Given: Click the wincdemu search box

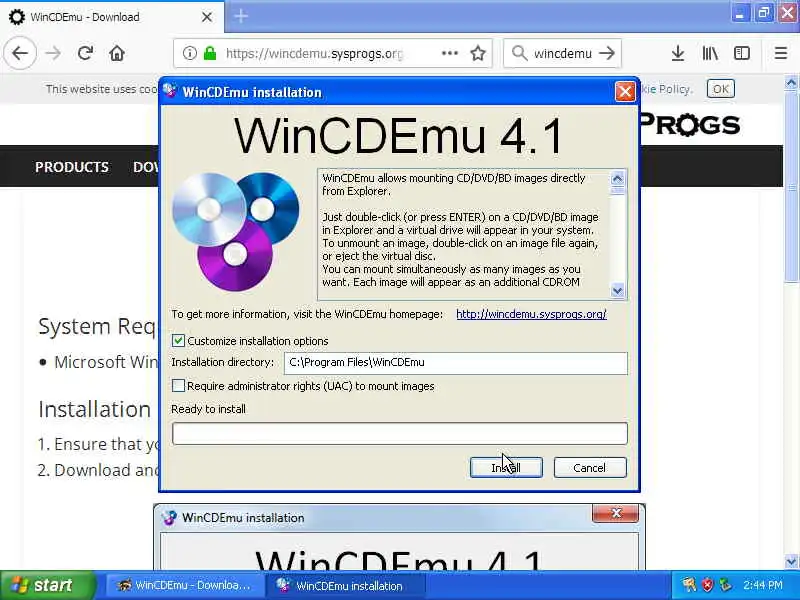Looking at the screenshot, I should click(x=563, y=53).
